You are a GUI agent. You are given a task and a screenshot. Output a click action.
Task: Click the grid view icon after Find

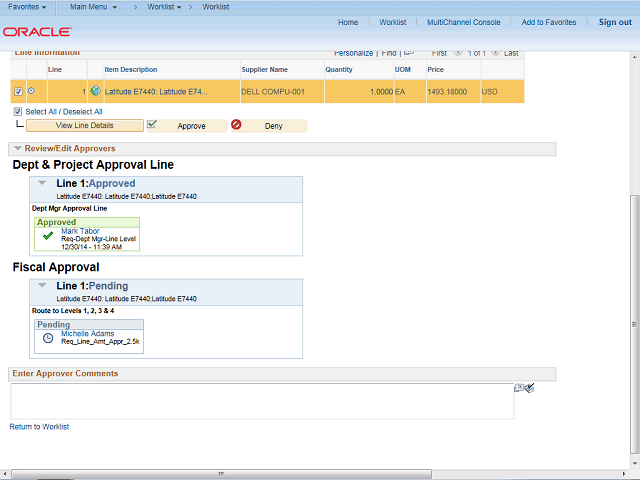(x=409, y=53)
